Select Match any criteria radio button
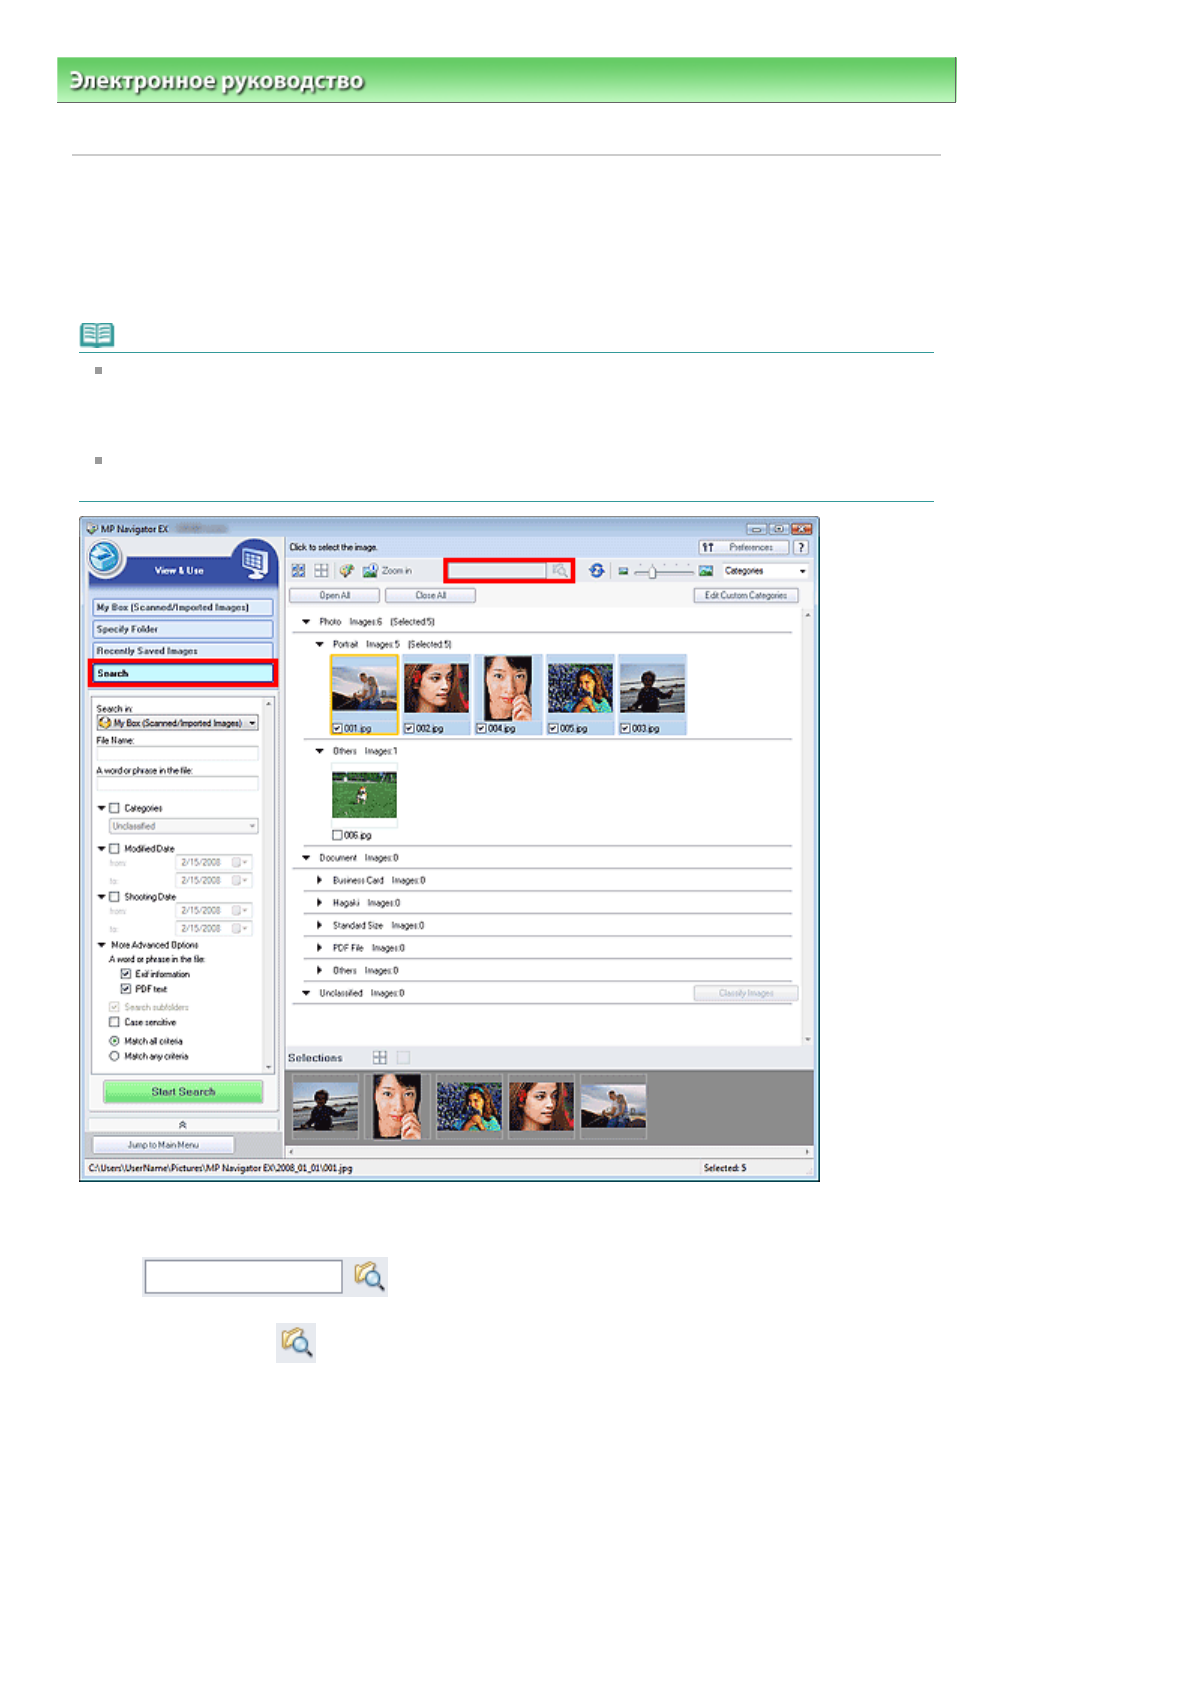 click(x=114, y=1056)
